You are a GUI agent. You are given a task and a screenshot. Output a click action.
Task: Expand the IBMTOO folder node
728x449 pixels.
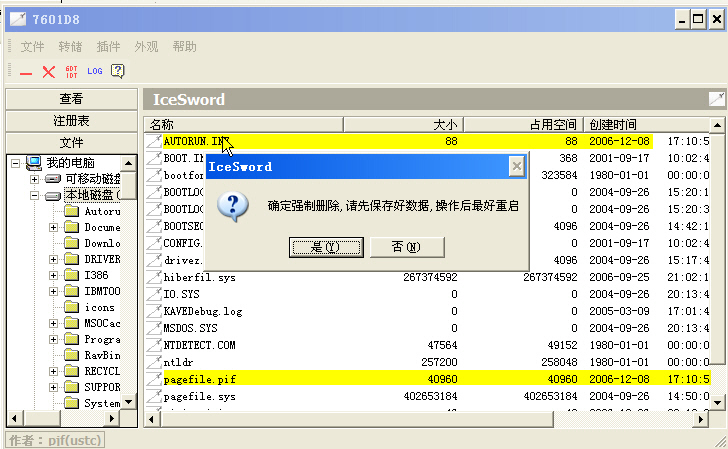53,291
